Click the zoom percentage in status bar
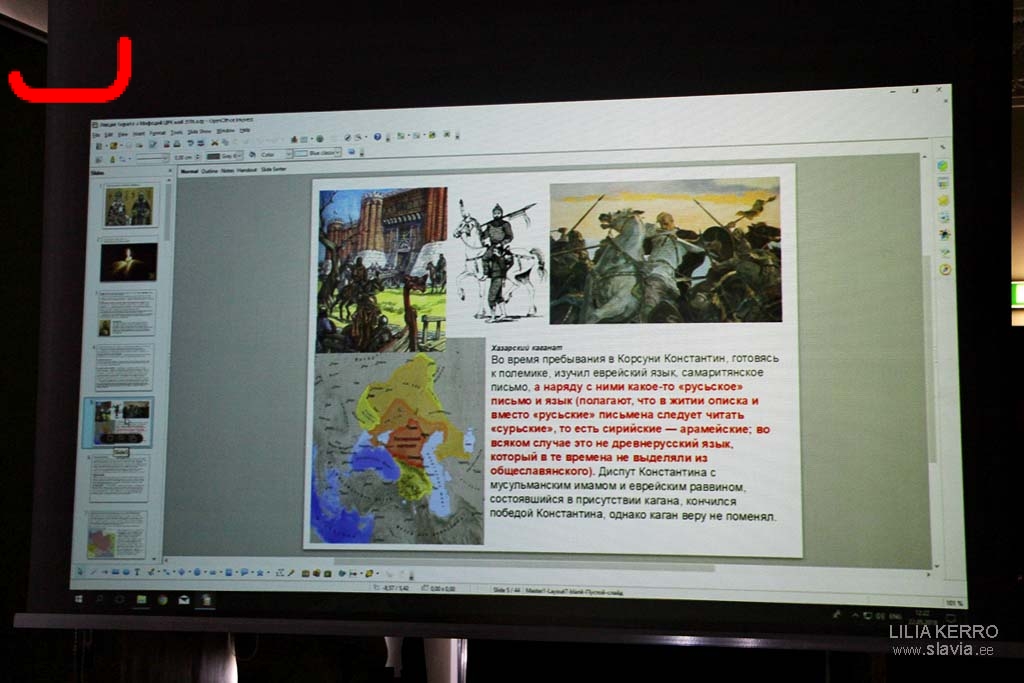Screen dimensions: 1024x683 tap(953, 603)
